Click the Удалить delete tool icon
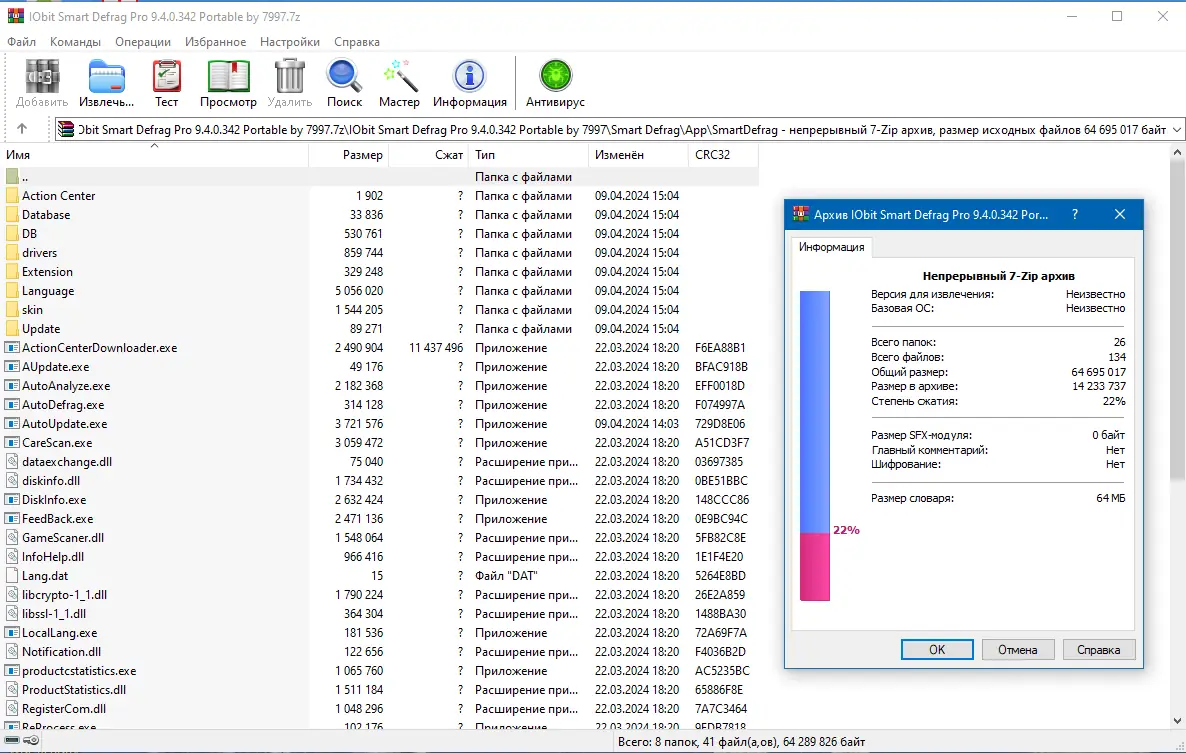1186x753 pixels. coord(289,80)
